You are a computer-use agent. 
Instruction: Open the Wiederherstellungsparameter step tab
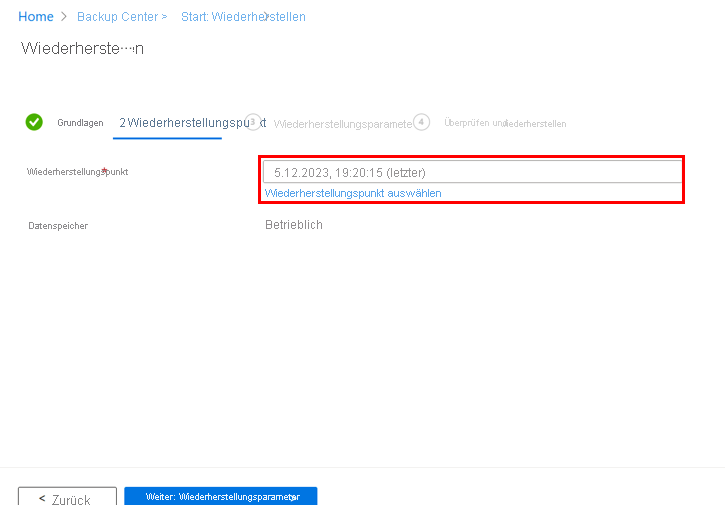[343, 124]
